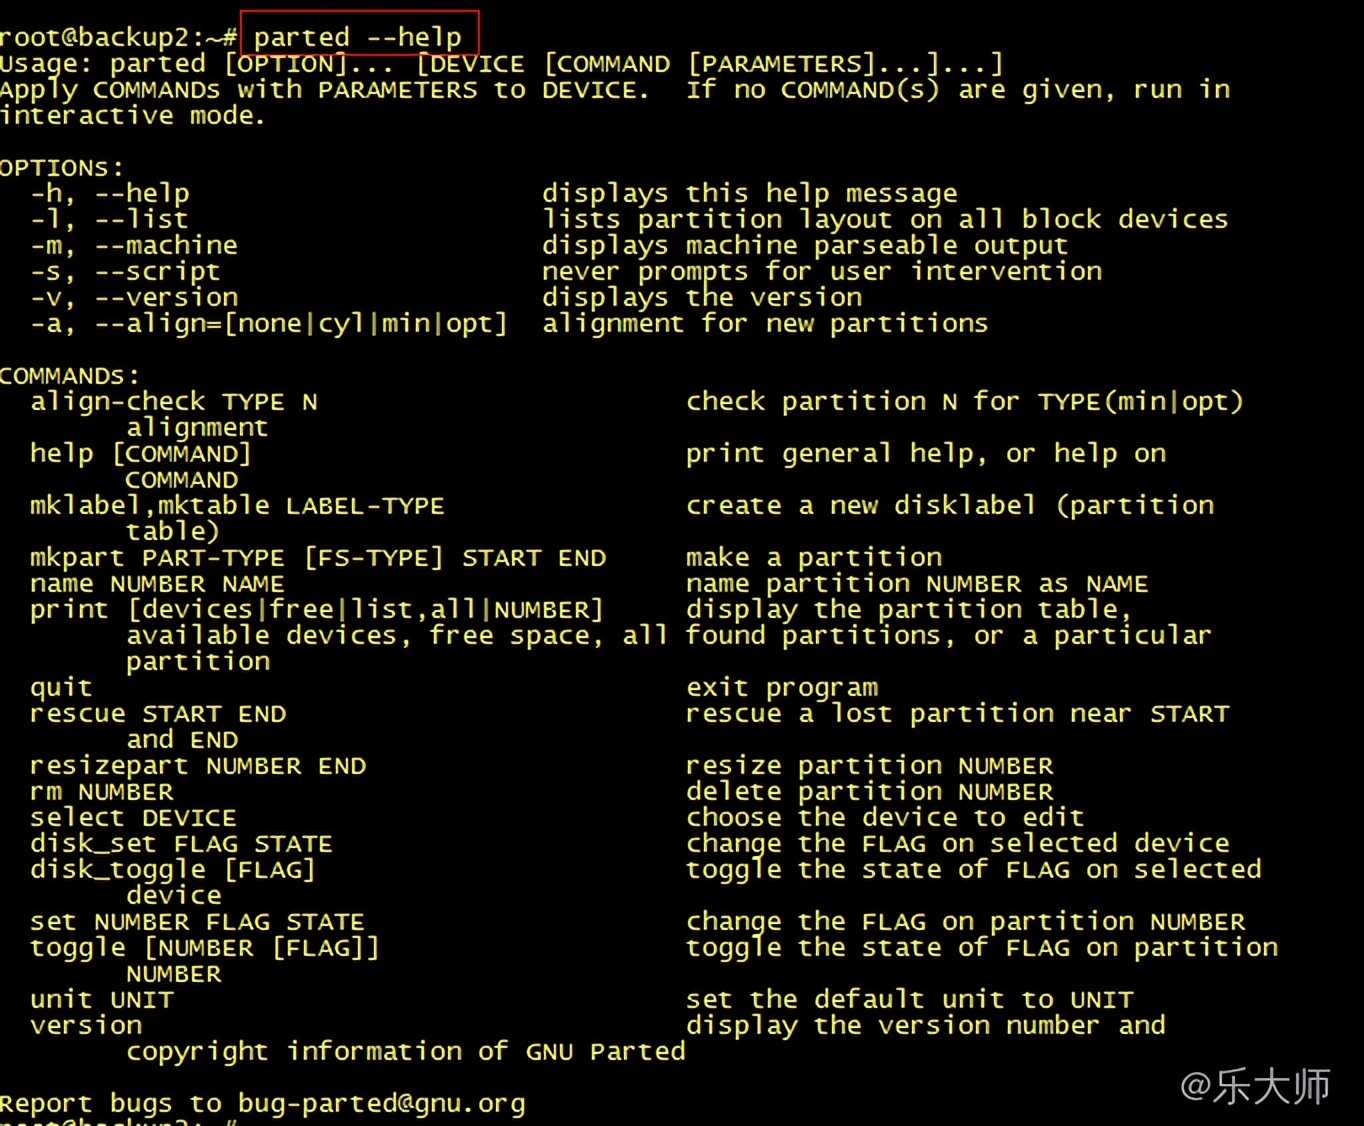
Task: Click the "rm NUMBER" command text
Action: click(x=102, y=792)
